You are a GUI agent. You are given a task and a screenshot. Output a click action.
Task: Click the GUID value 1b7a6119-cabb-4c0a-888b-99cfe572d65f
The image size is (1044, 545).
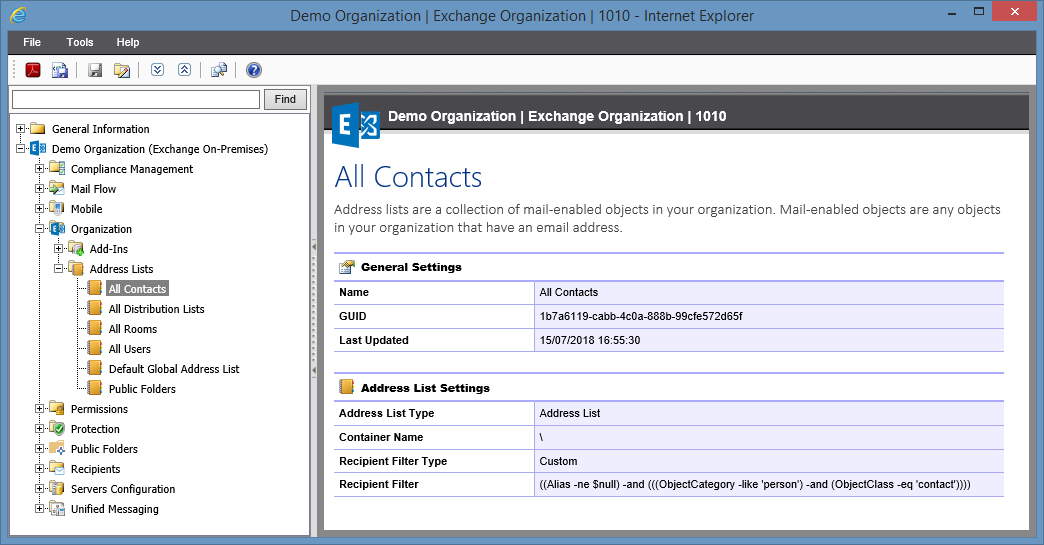coord(641,316)
